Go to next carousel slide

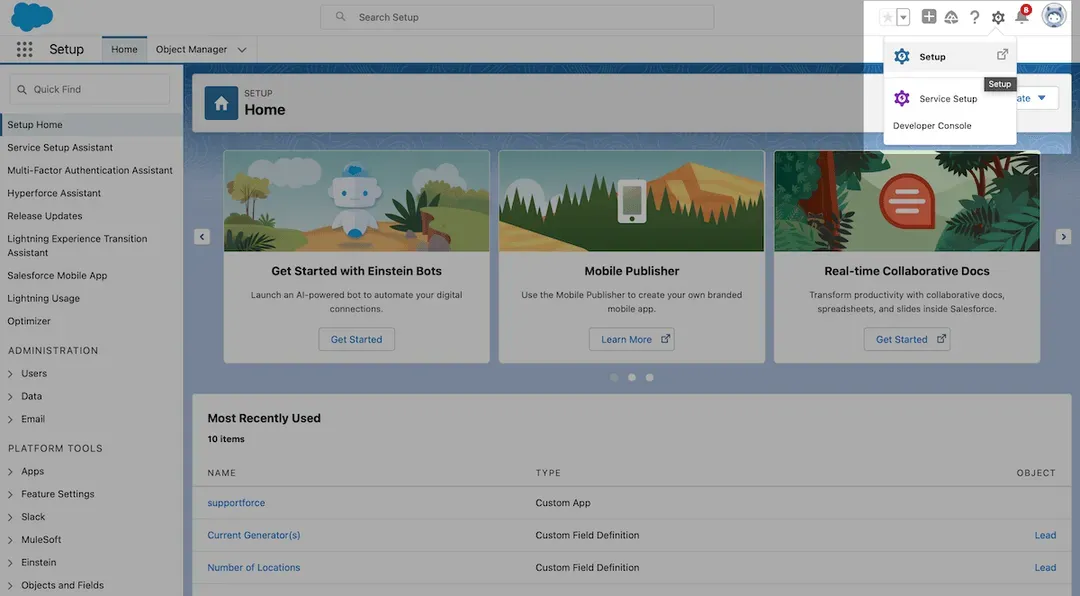coord(1063,237)
